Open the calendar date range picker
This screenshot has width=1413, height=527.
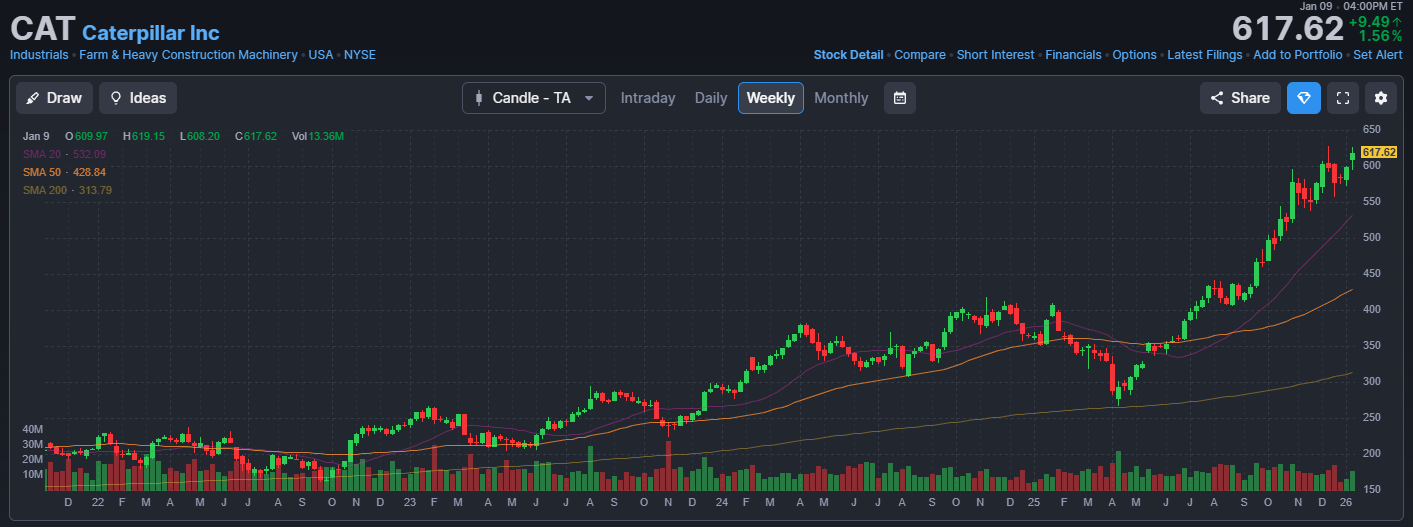(900, 98)
